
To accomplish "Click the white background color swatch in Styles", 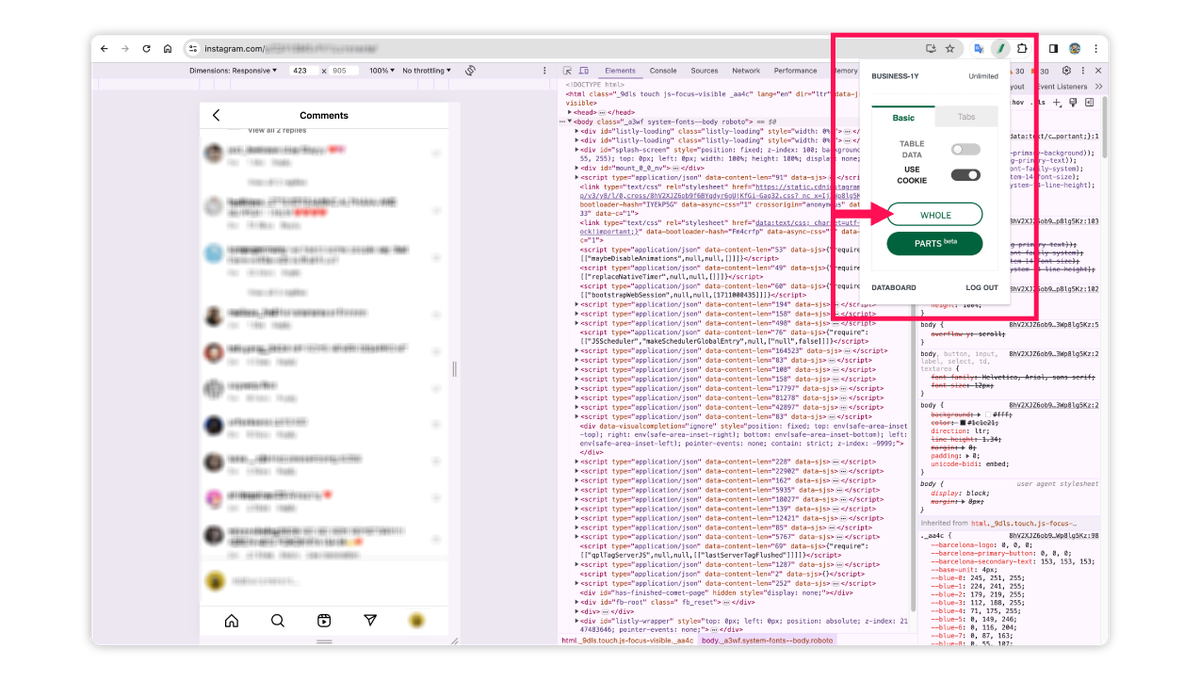I will pos(986,414).
